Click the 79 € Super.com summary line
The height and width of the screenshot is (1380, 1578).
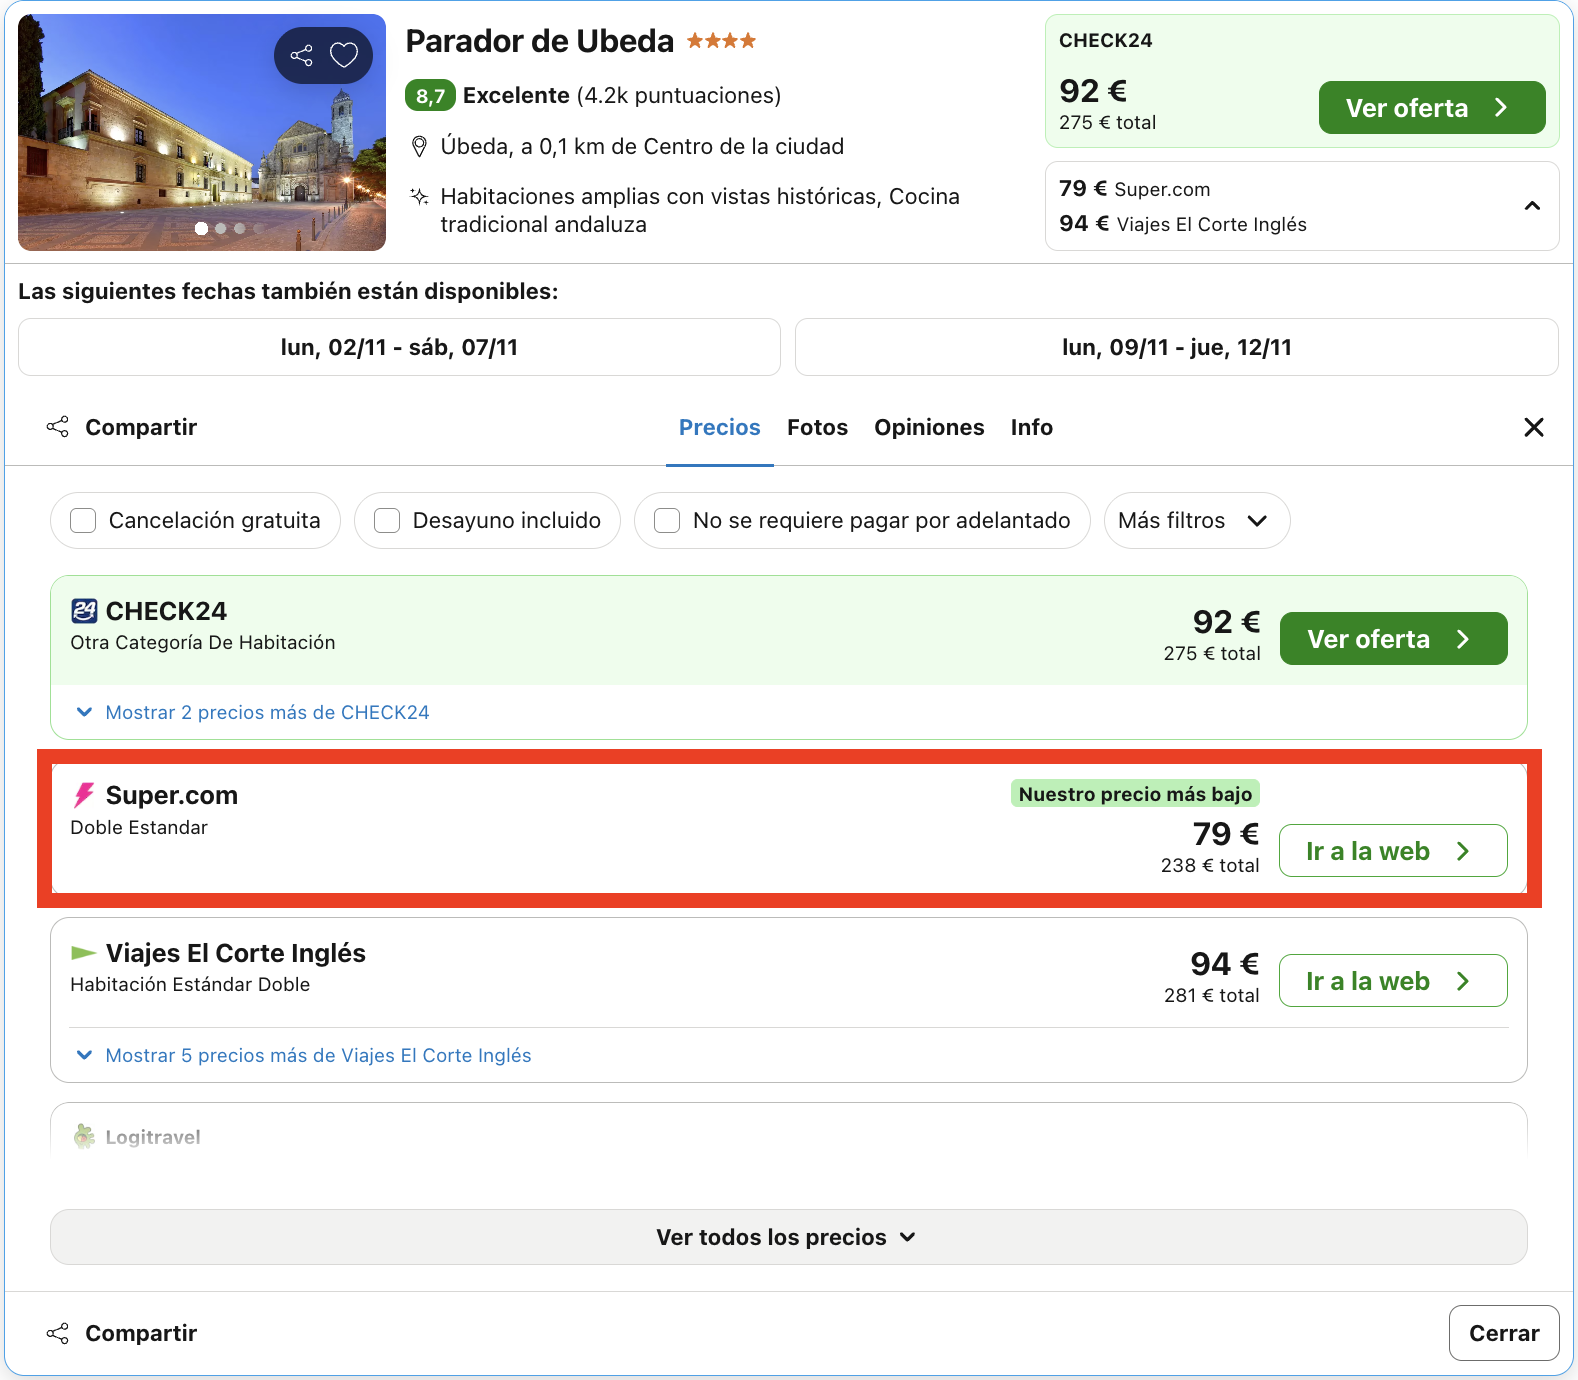point(1135,189)
